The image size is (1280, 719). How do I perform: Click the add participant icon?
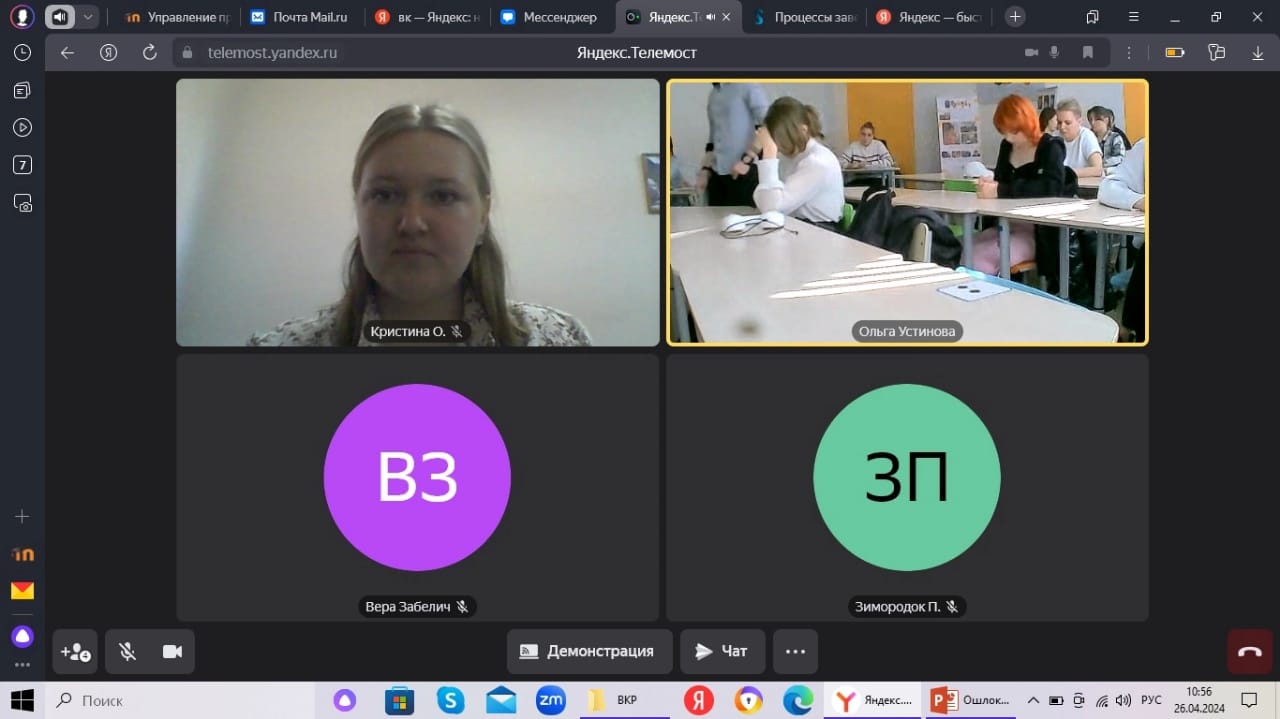point(75,652)
